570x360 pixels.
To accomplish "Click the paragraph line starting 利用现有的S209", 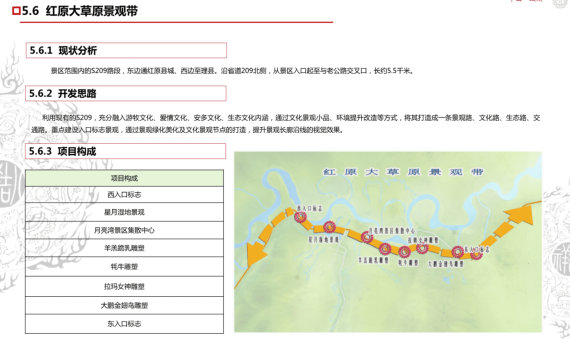I will pos(291,117).
